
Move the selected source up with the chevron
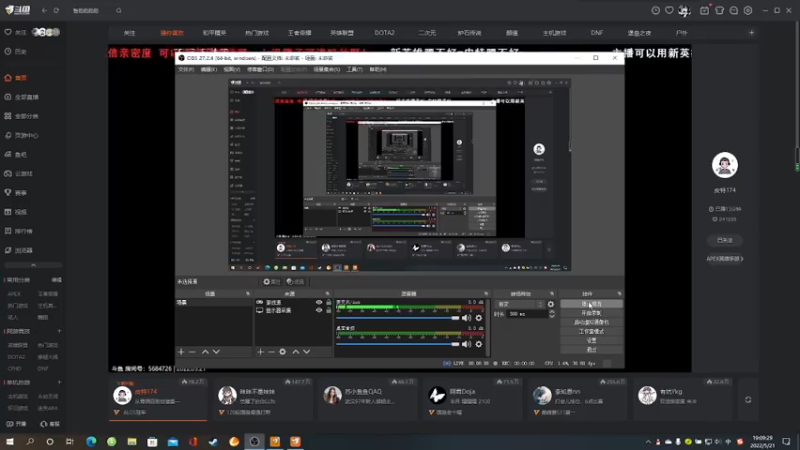(295, 352)
